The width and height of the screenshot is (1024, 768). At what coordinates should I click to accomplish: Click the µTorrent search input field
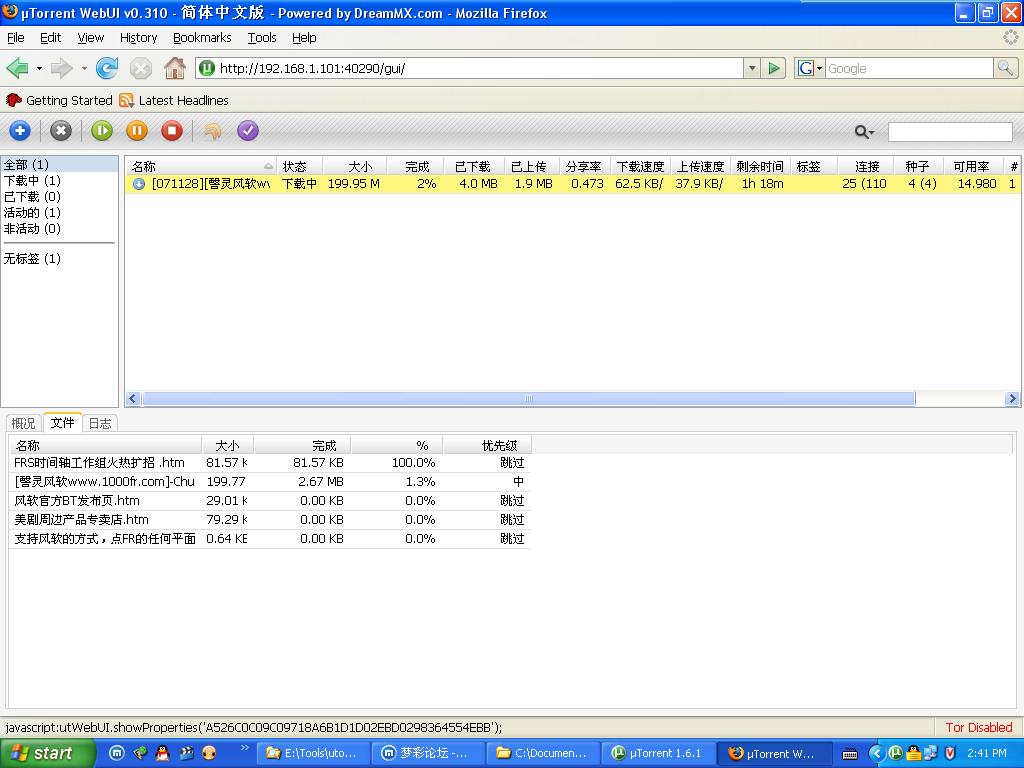click(950, 132)
